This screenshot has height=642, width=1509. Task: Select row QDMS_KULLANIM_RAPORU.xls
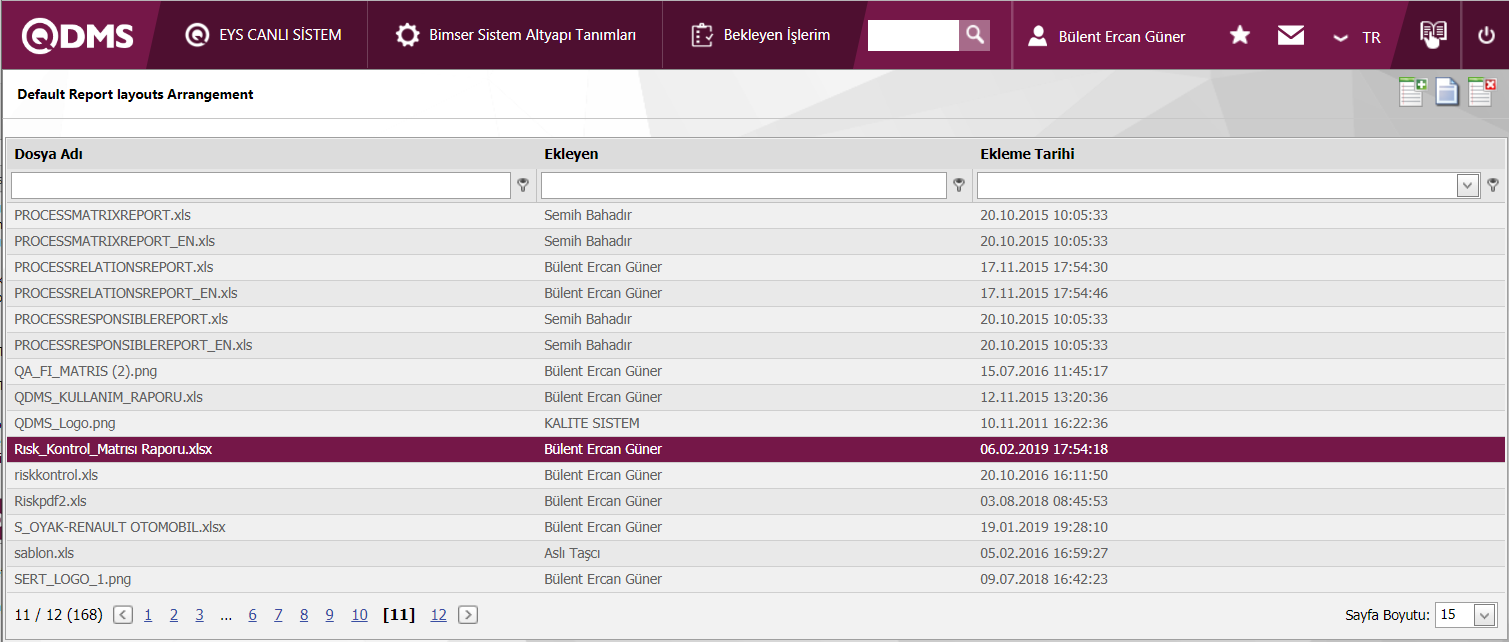[x=755, y=397]
